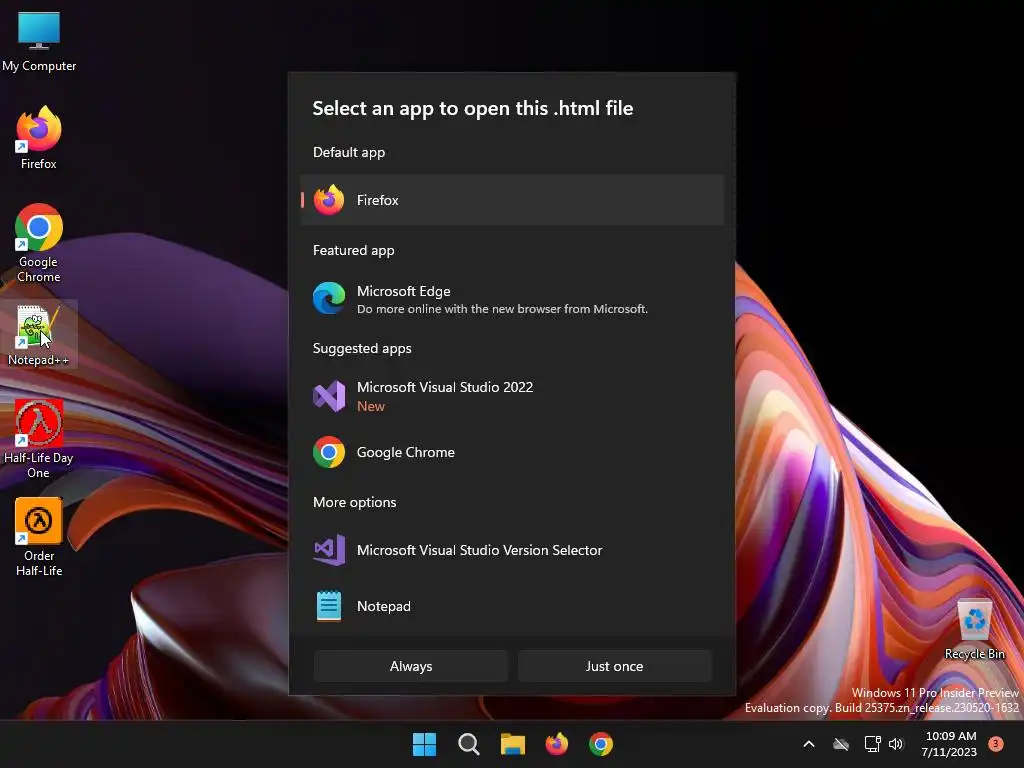Click 'Do more online with the new browser' text

click(x=502, y=309)
